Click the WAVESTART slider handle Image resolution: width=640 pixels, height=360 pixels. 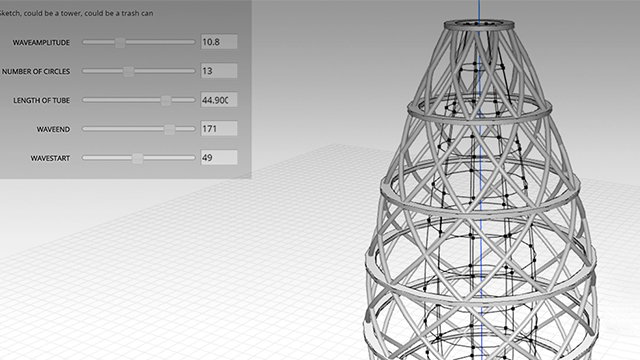138,158
